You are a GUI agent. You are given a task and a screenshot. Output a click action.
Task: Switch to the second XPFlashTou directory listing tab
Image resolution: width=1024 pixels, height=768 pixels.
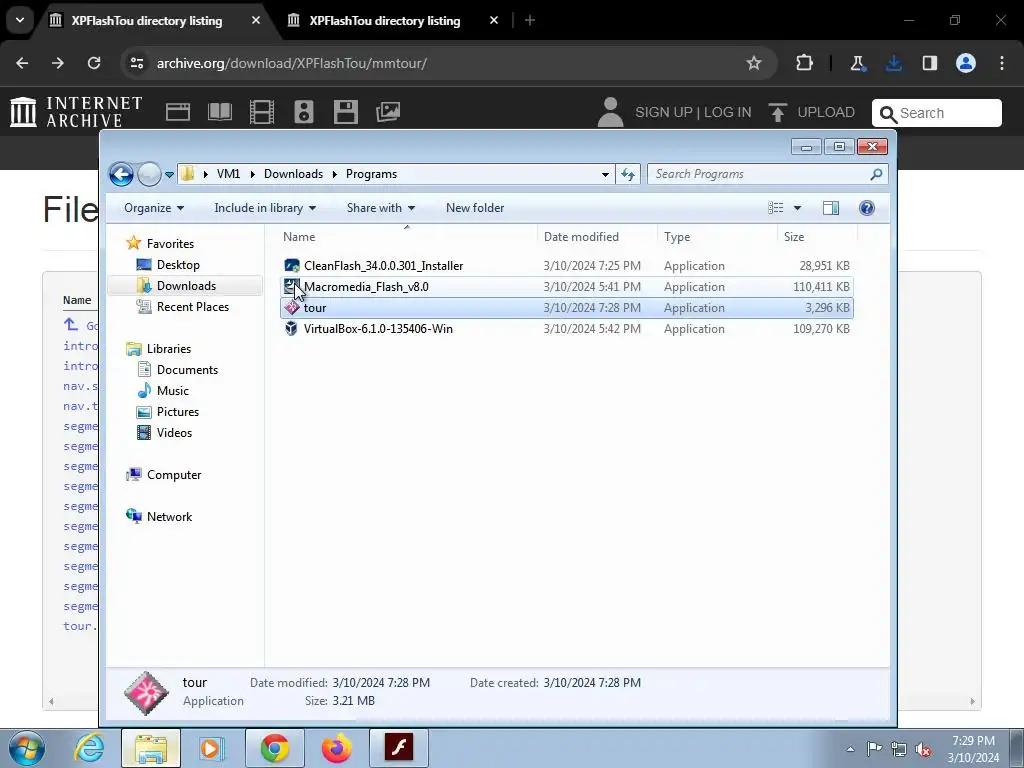(385, 20)
